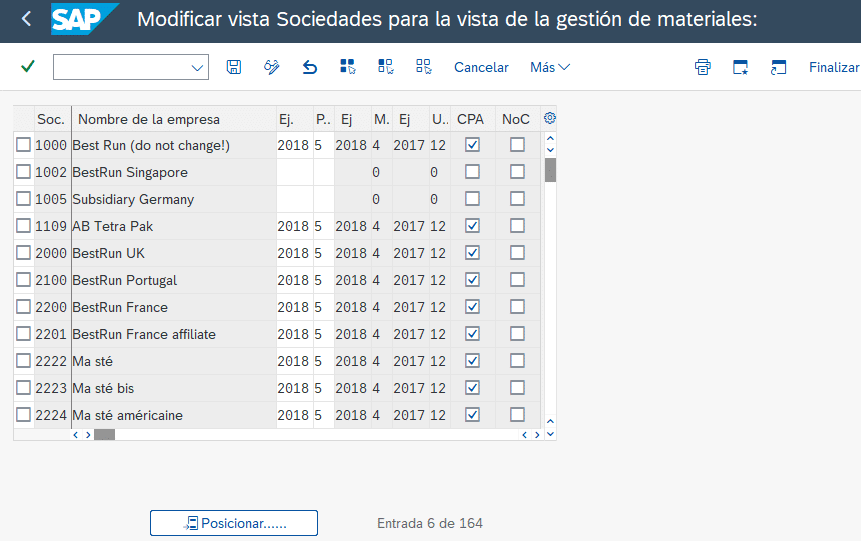Go back with the left chevron
The width and height of the screenshot is (861, 541).
point(26,19)
